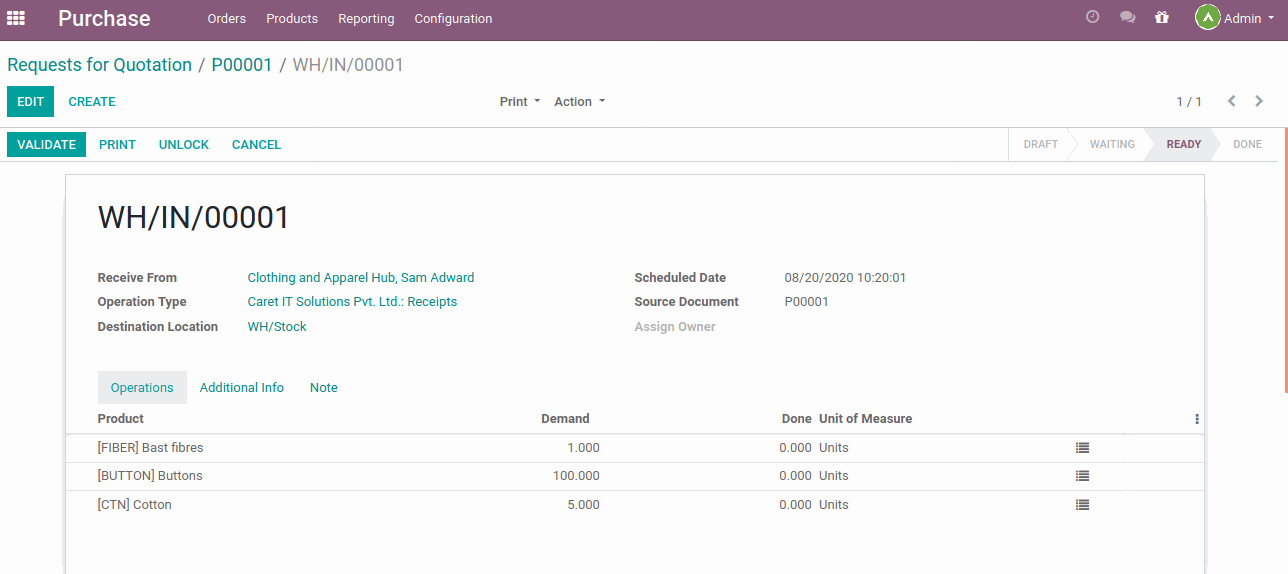
Task: Go to next record arrow
Action: tap(1259, 101)
